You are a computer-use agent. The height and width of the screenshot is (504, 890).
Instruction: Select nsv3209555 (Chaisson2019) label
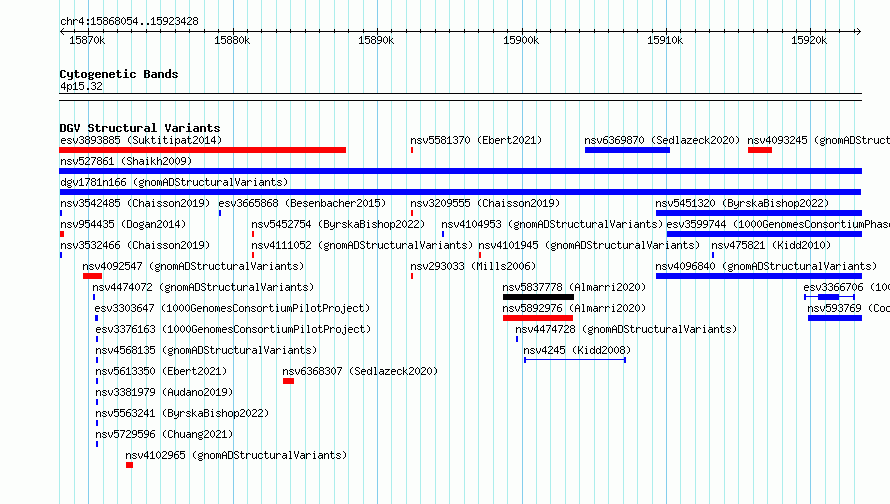[x=485, y=203]
